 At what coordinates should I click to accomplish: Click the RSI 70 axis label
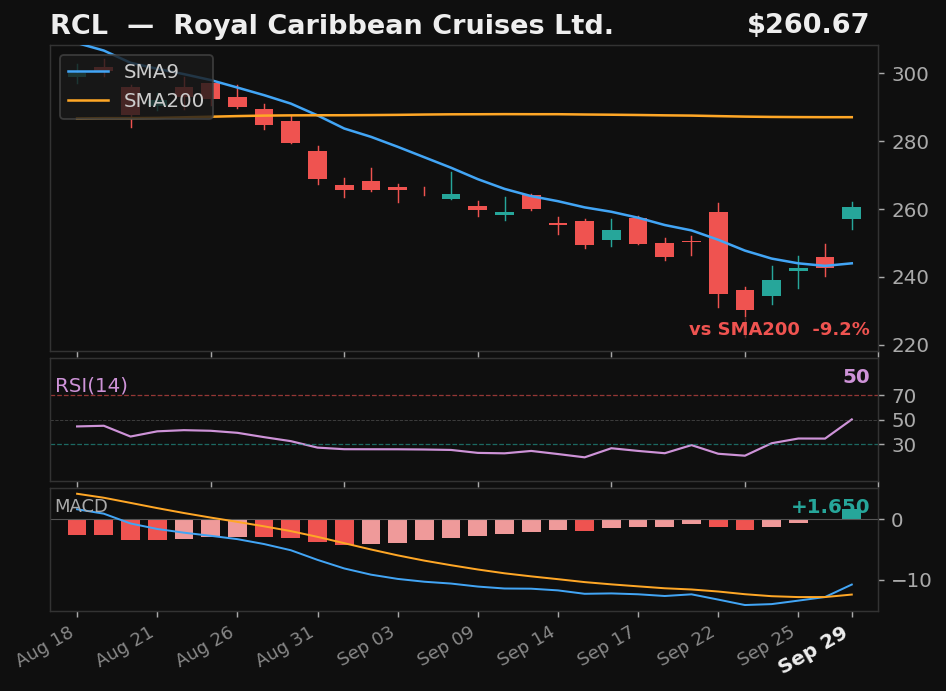904,396
